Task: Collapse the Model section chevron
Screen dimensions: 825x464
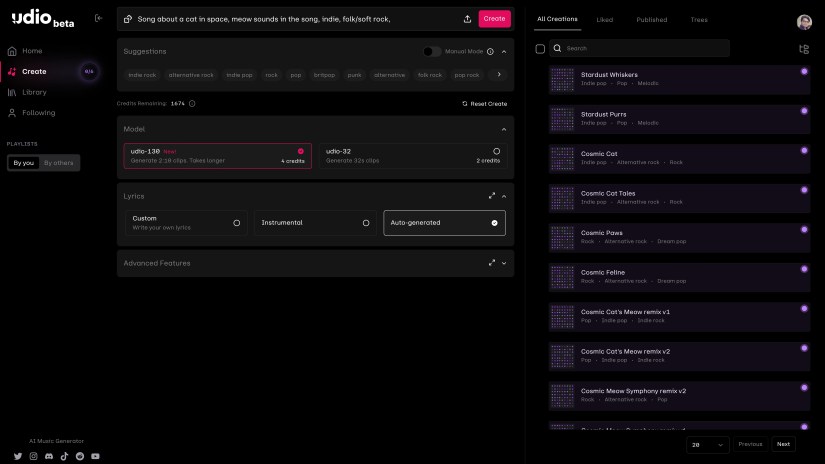Action: (504, 129)
